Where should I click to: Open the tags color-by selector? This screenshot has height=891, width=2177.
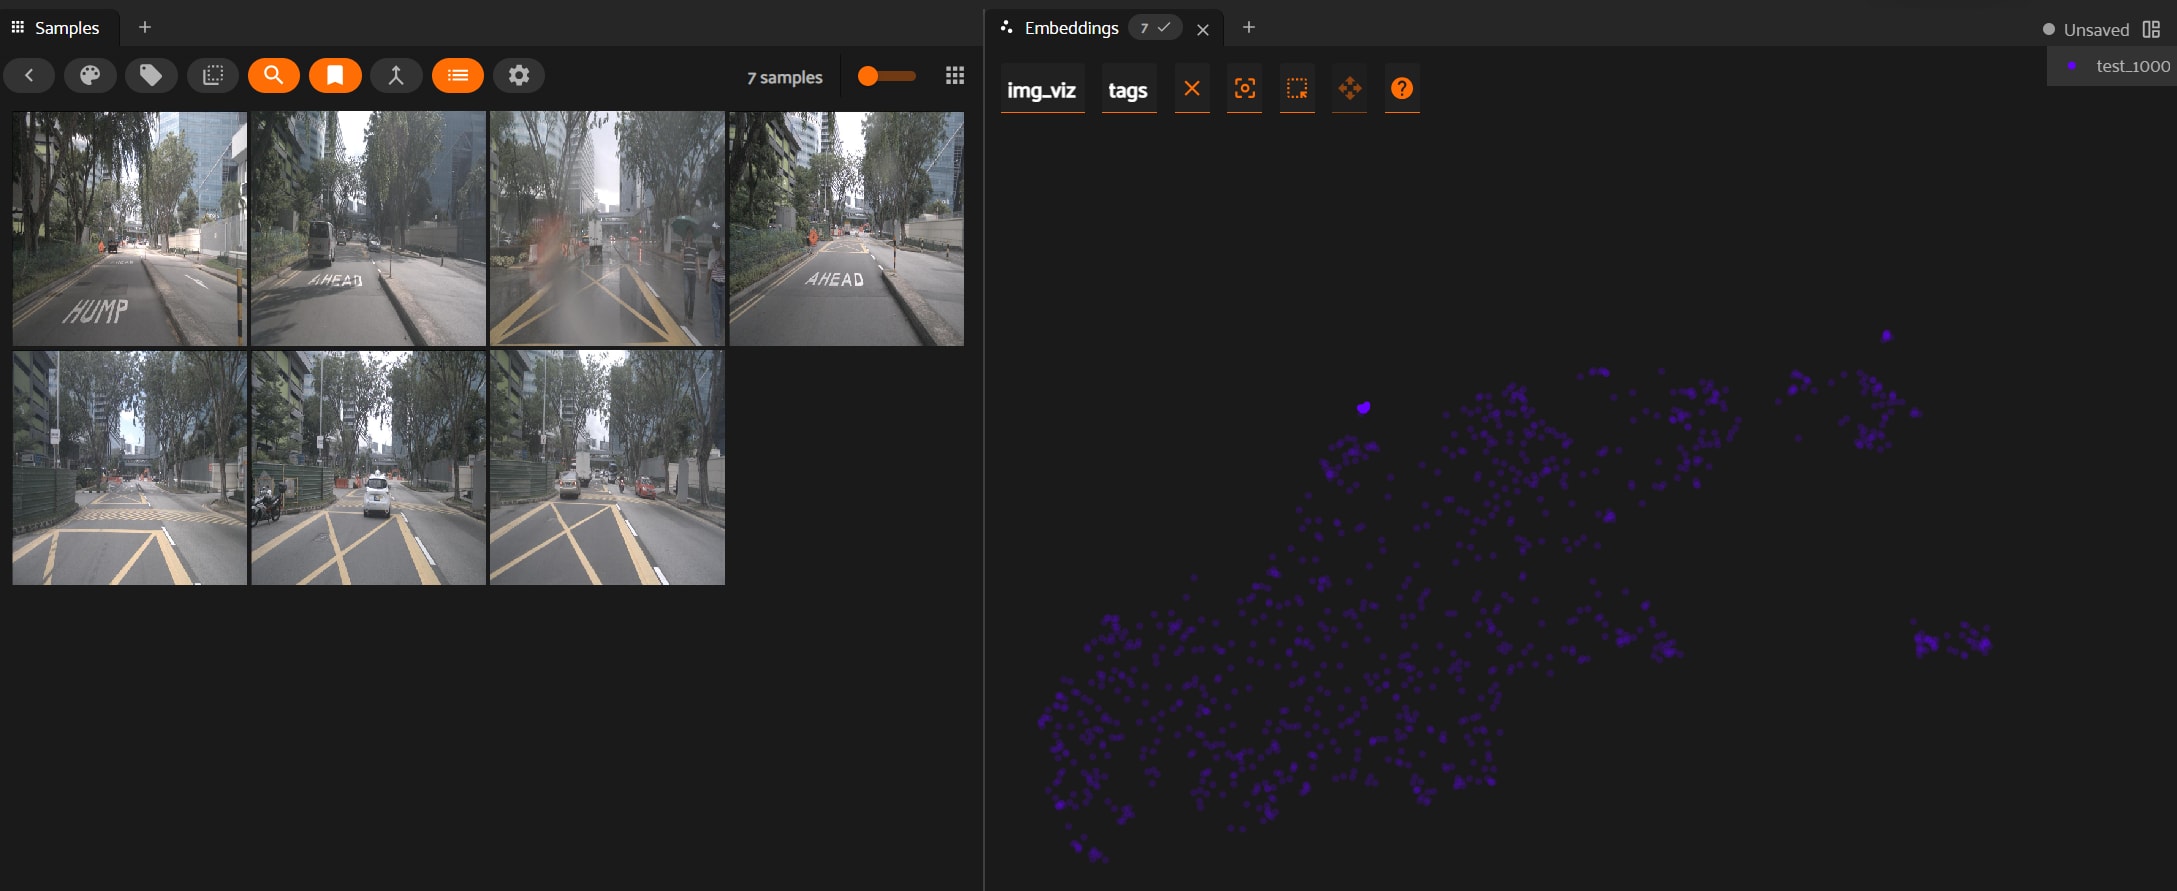(x=1128, y=90)
